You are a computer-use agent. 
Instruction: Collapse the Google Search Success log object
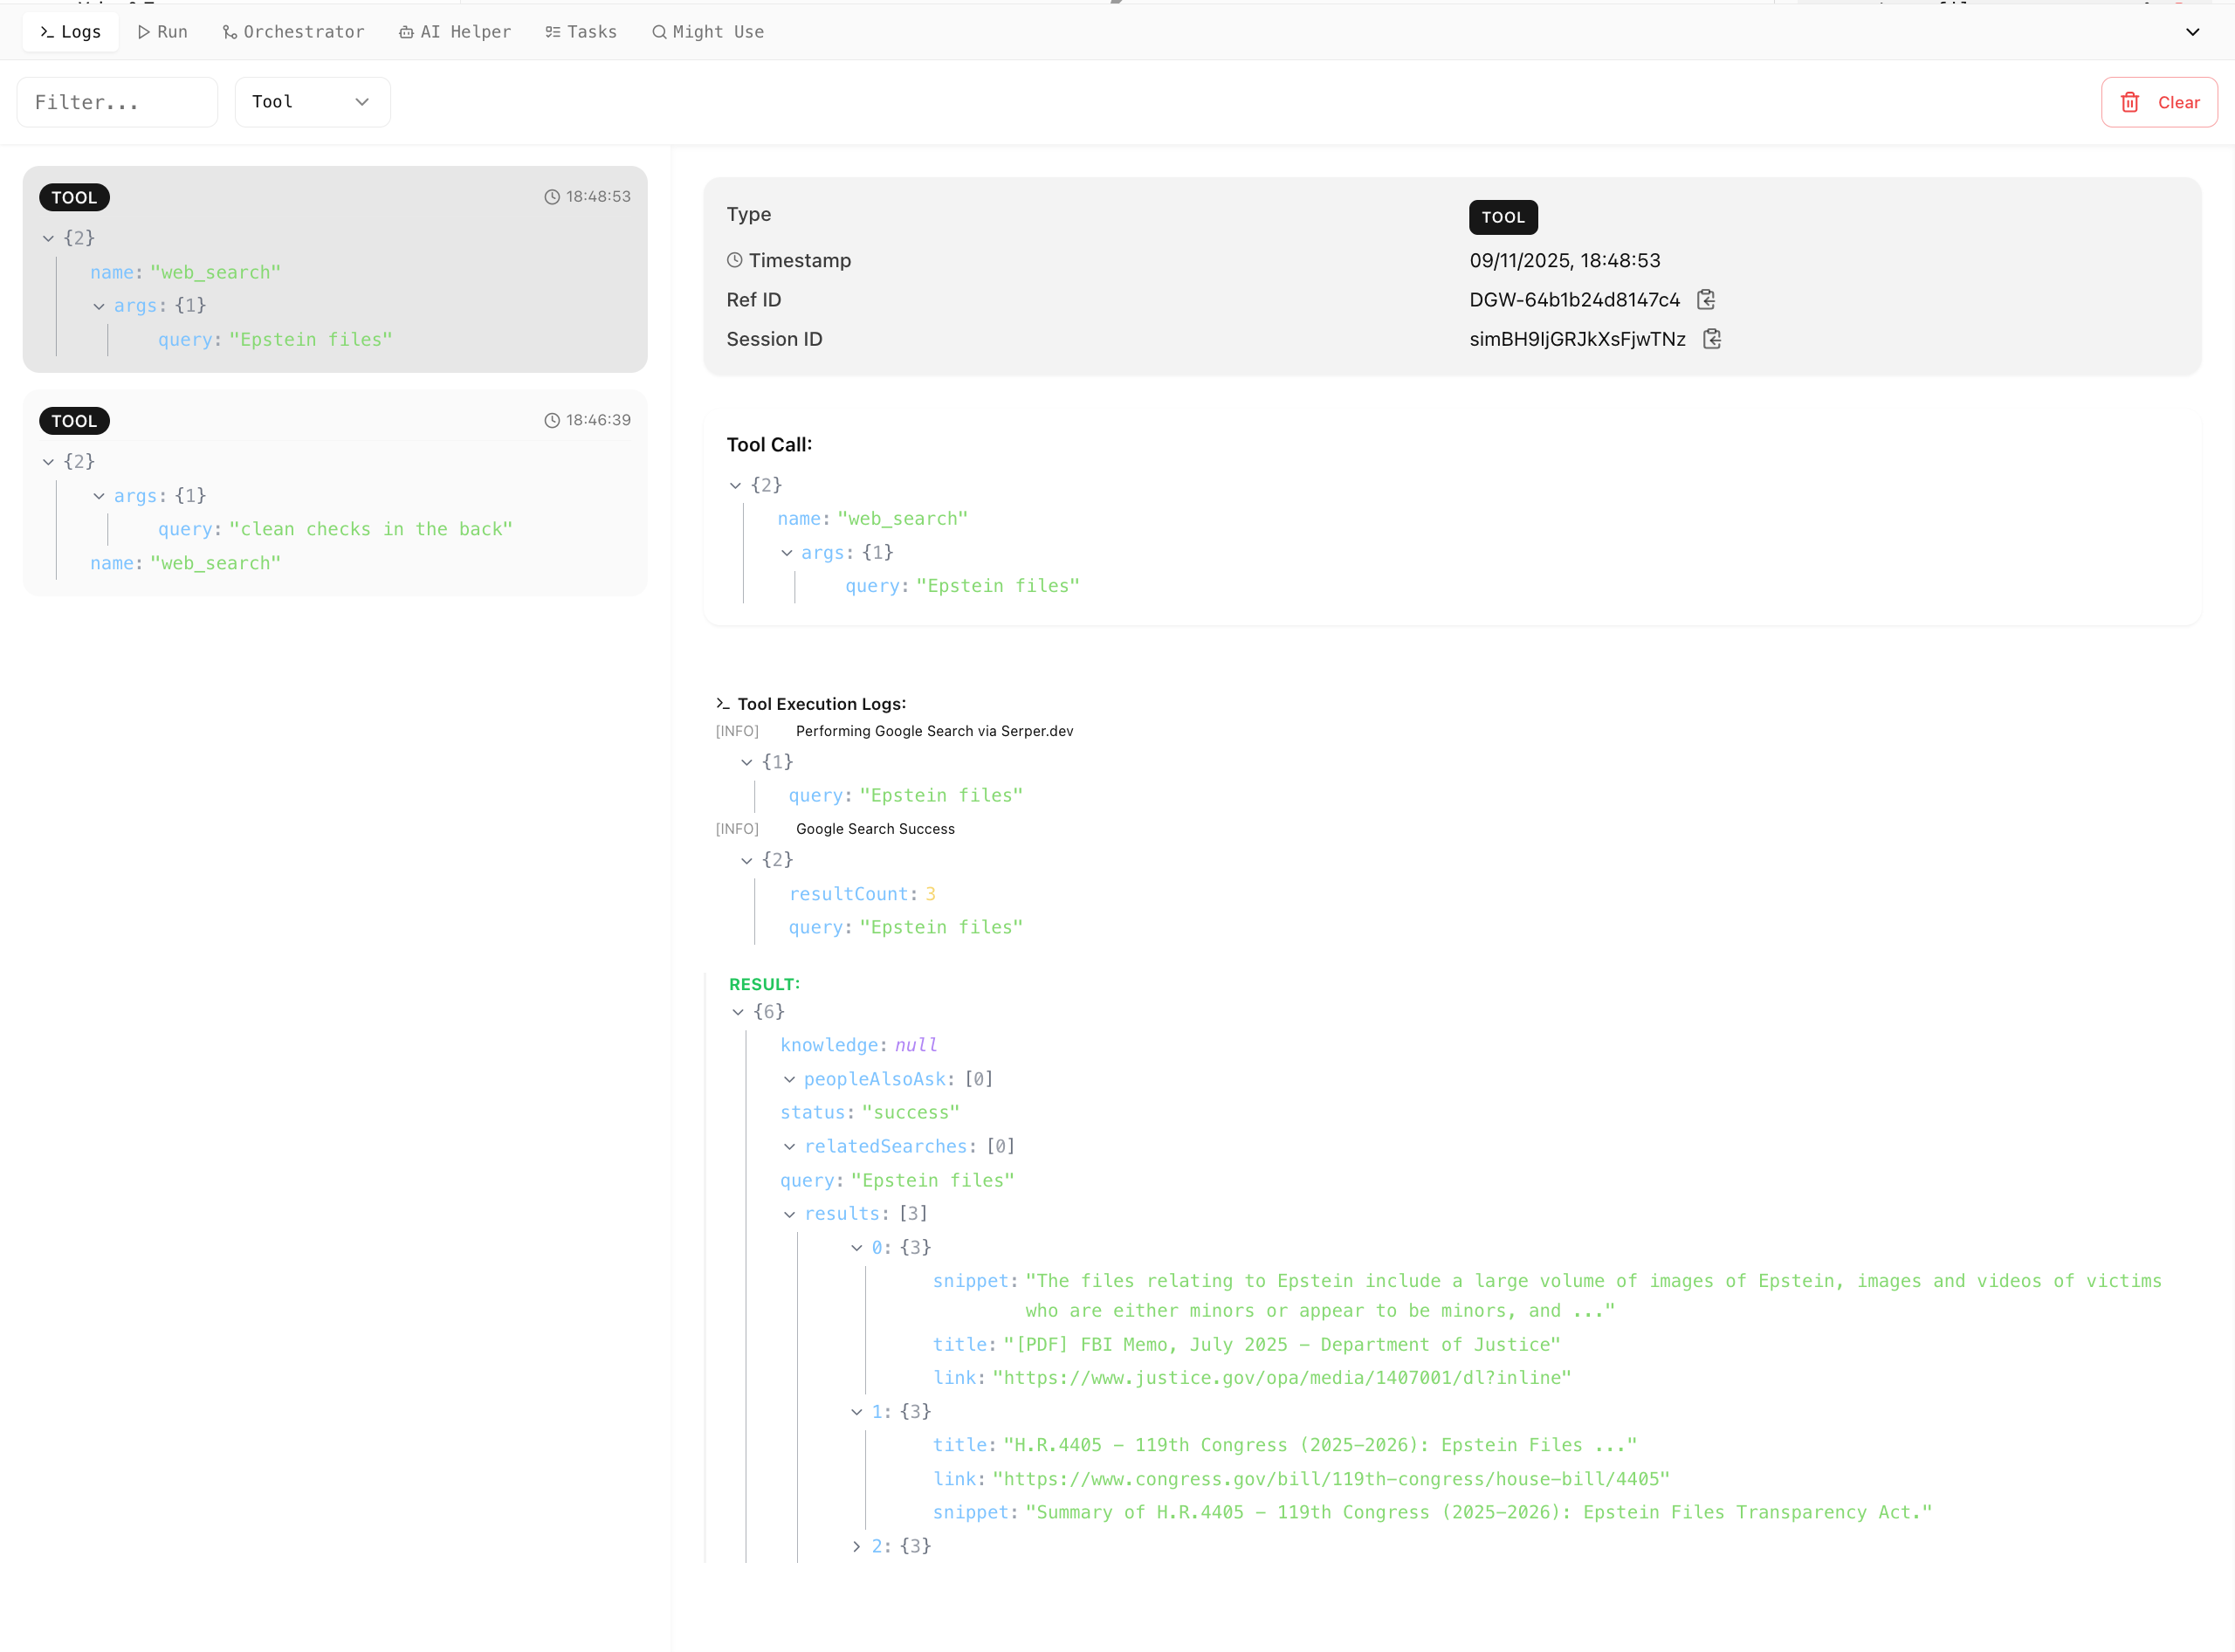click(746, 860)
